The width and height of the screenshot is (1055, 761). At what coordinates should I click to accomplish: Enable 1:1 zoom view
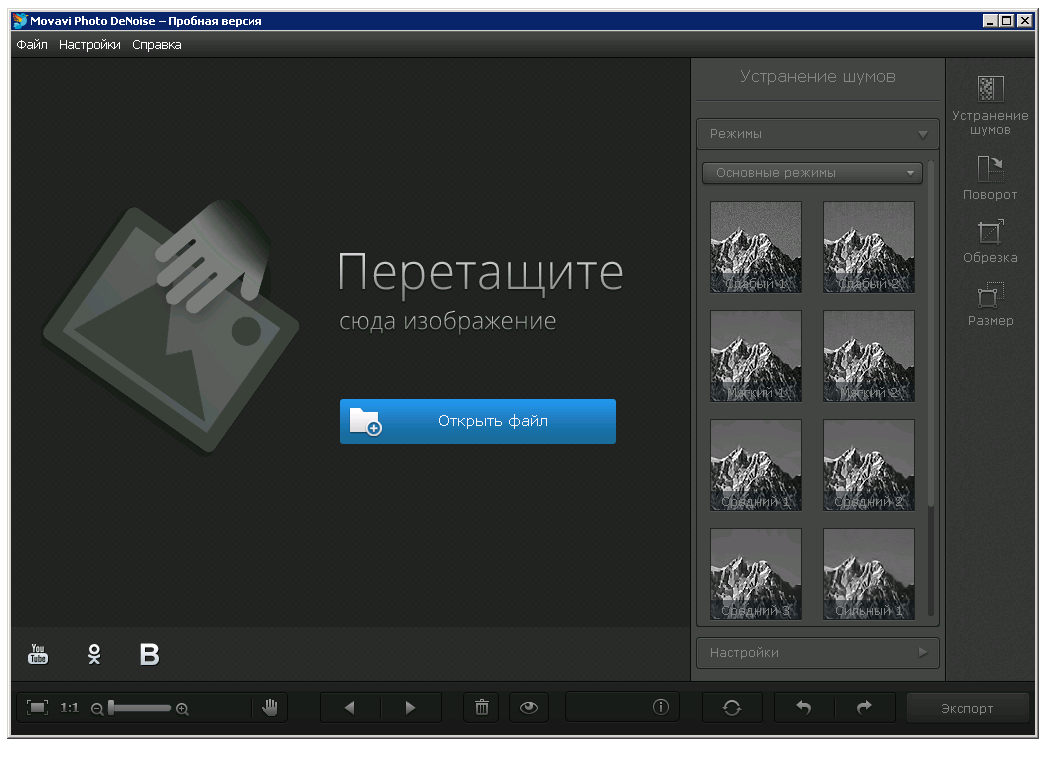69,707
